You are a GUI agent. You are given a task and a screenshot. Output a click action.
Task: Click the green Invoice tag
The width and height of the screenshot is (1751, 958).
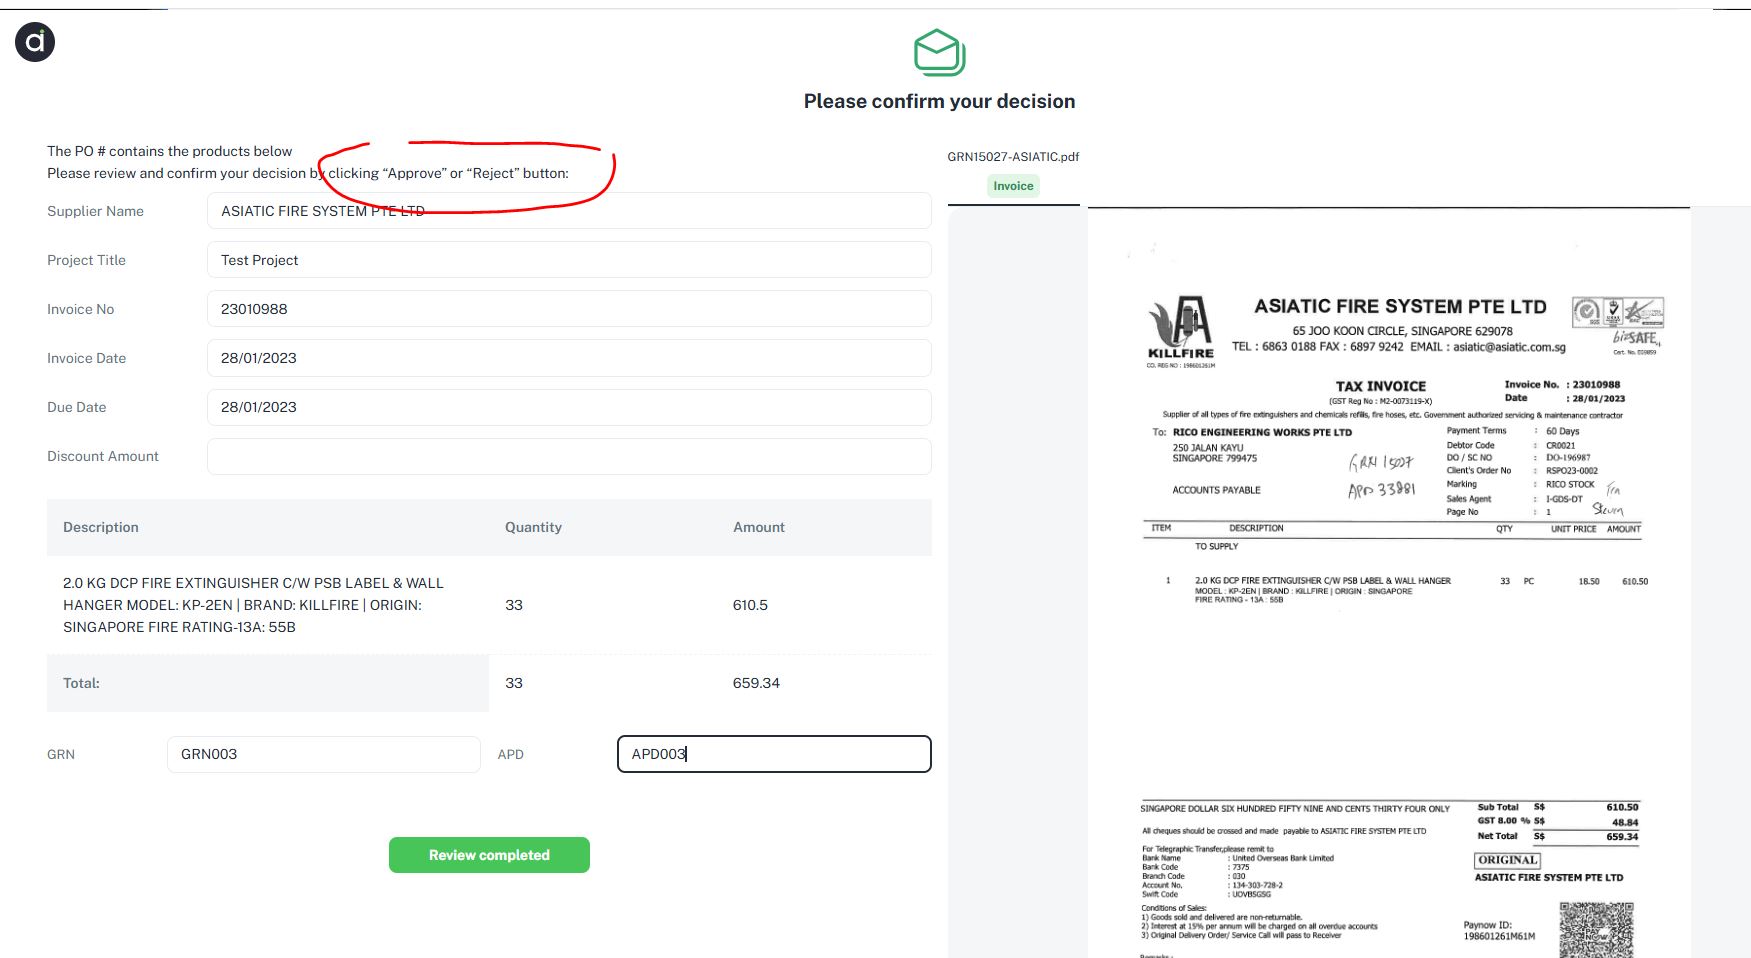click(1013, 186)
